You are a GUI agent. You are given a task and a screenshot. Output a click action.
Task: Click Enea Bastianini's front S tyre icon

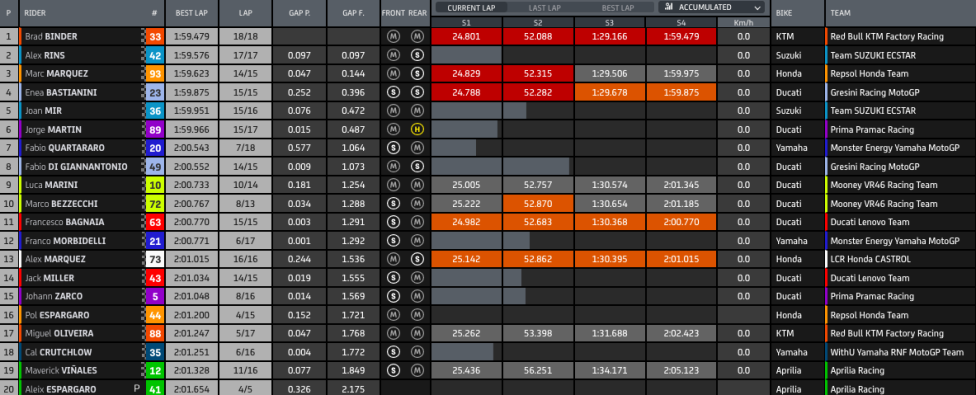(x=393, y=93)
